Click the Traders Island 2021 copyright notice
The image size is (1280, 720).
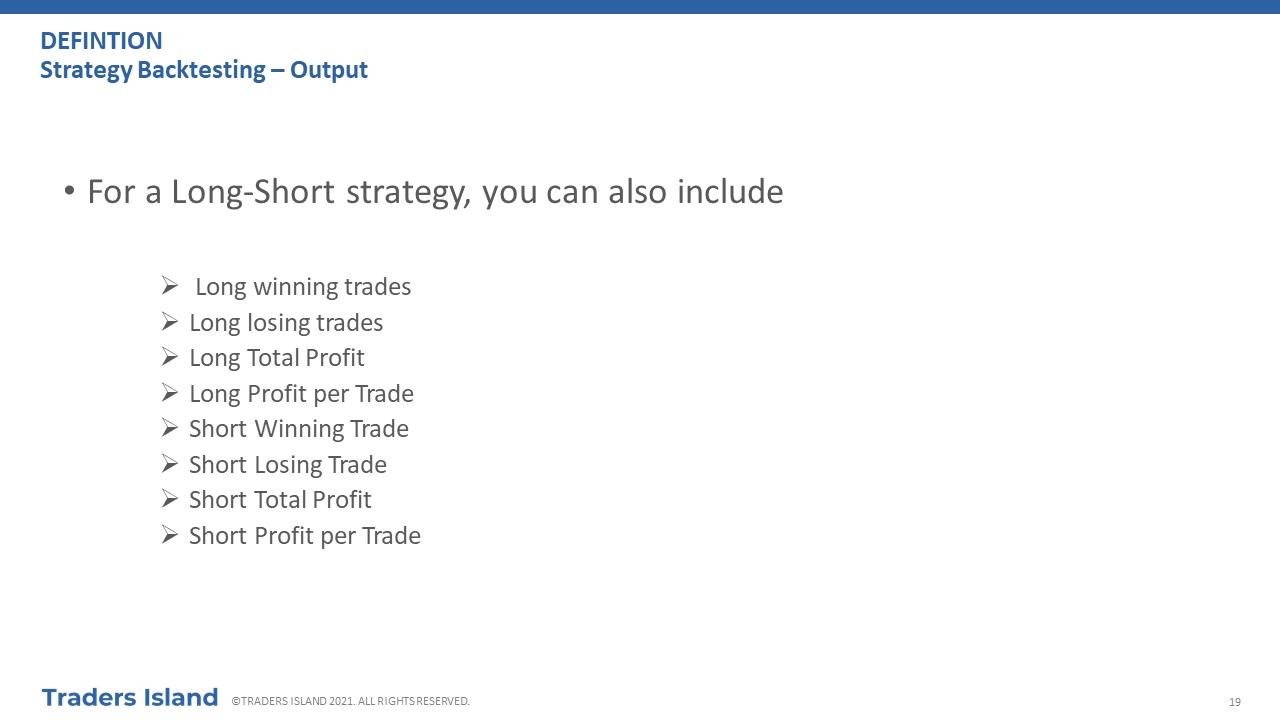pyautogui.click(x=351, y=701)
